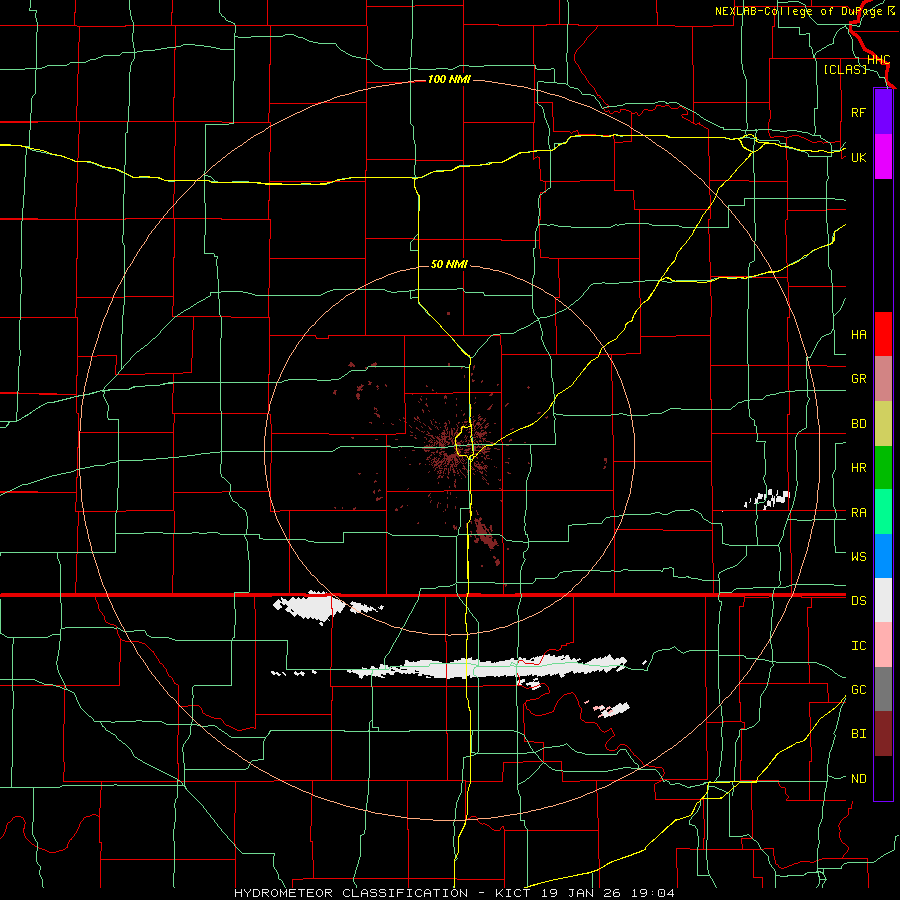
Task: Click the UK legend label
Action: pos(858,157)
